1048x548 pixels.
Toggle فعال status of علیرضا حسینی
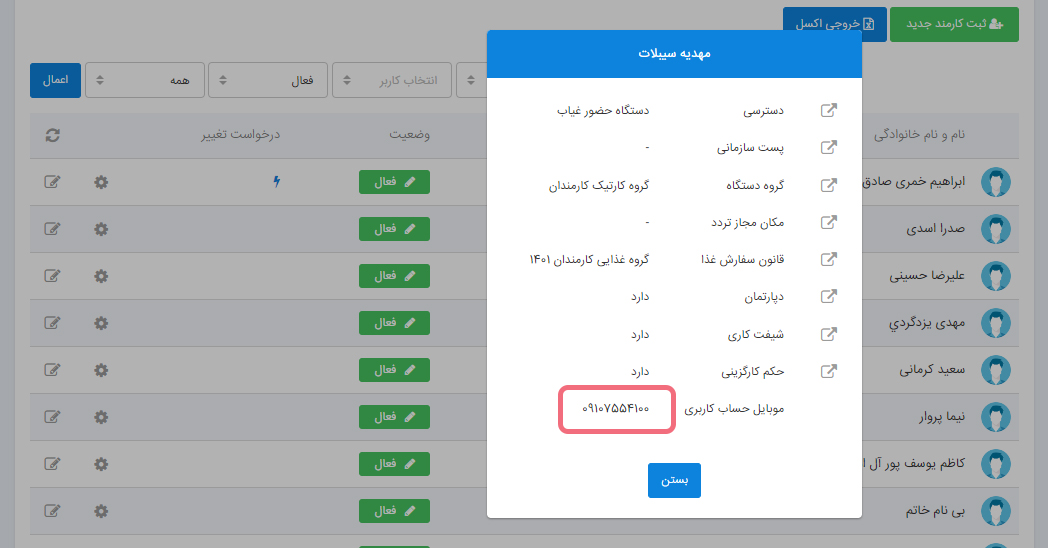(x=394, y=276)
